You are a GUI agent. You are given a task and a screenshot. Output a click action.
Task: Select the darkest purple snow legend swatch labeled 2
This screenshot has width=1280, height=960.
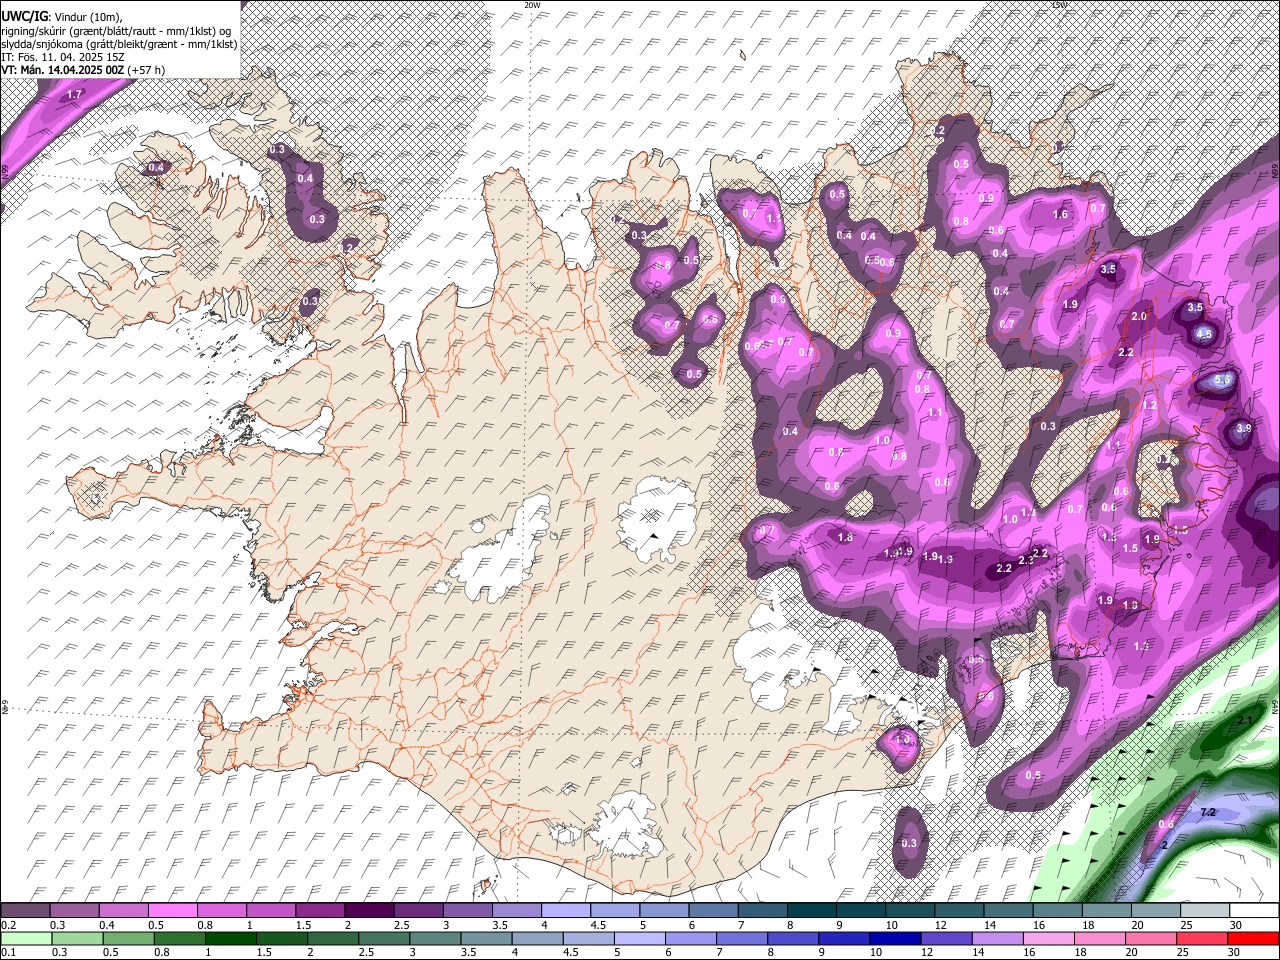point(369,910)
